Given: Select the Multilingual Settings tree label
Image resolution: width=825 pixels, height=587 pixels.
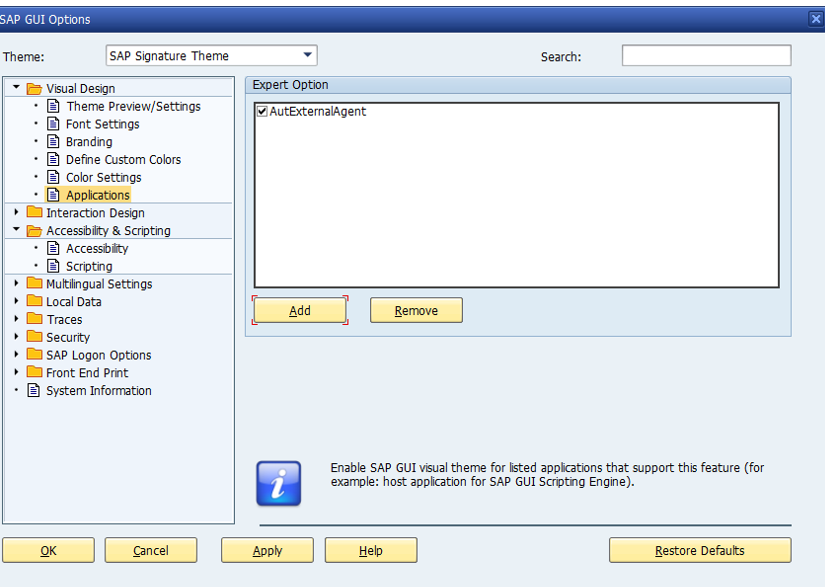Looking at the screenshot, I should [x=99, y=284].
